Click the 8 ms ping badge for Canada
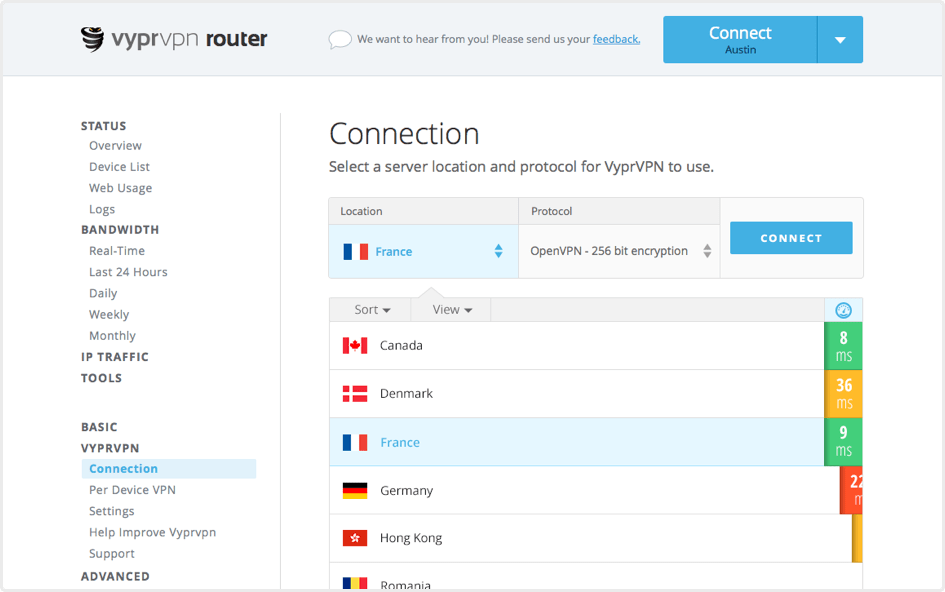The image size is (945, 592). point(843,345)
